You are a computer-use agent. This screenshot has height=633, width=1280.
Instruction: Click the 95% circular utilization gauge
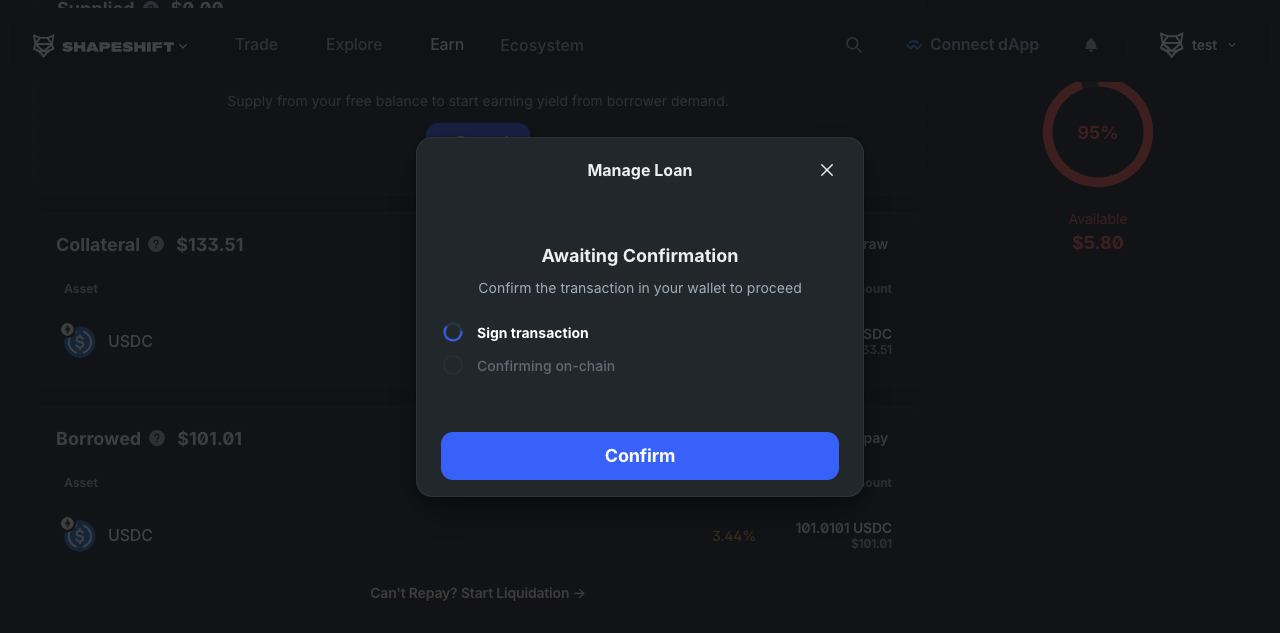click(x=1097, y=132)
